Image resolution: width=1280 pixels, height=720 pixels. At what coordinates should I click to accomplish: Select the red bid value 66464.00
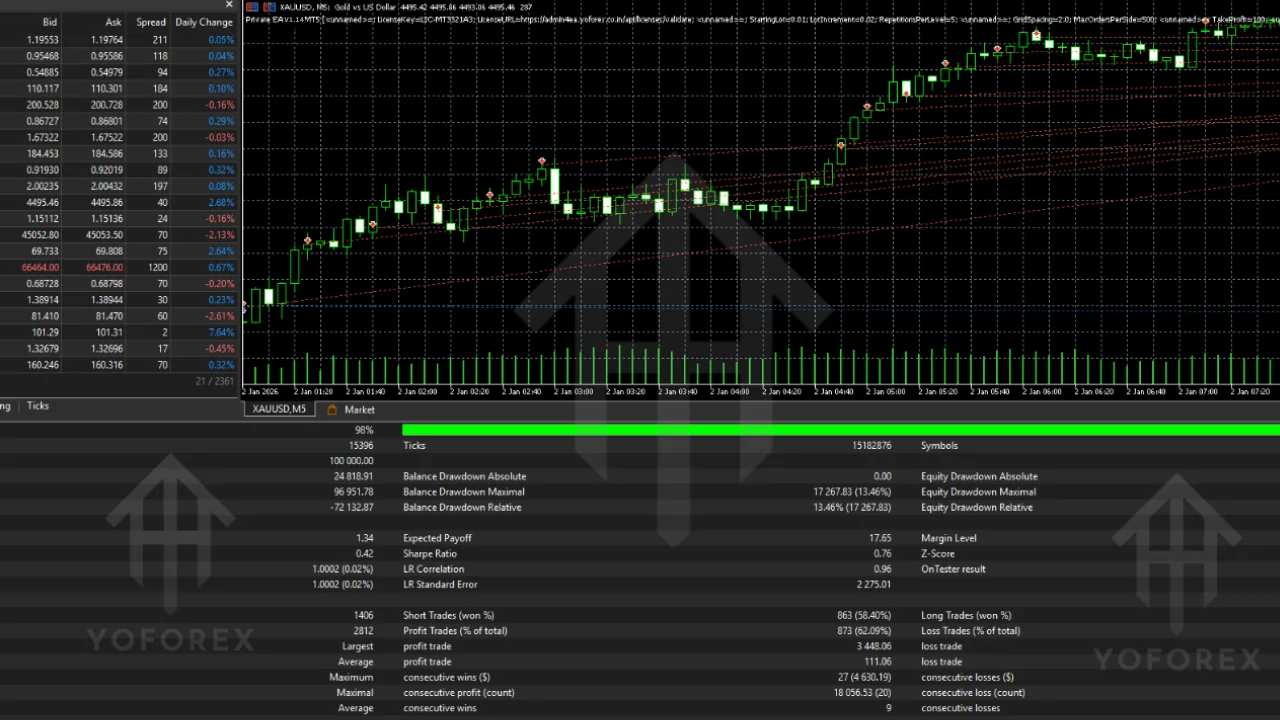pyautogui.click(x=41, y=268)
